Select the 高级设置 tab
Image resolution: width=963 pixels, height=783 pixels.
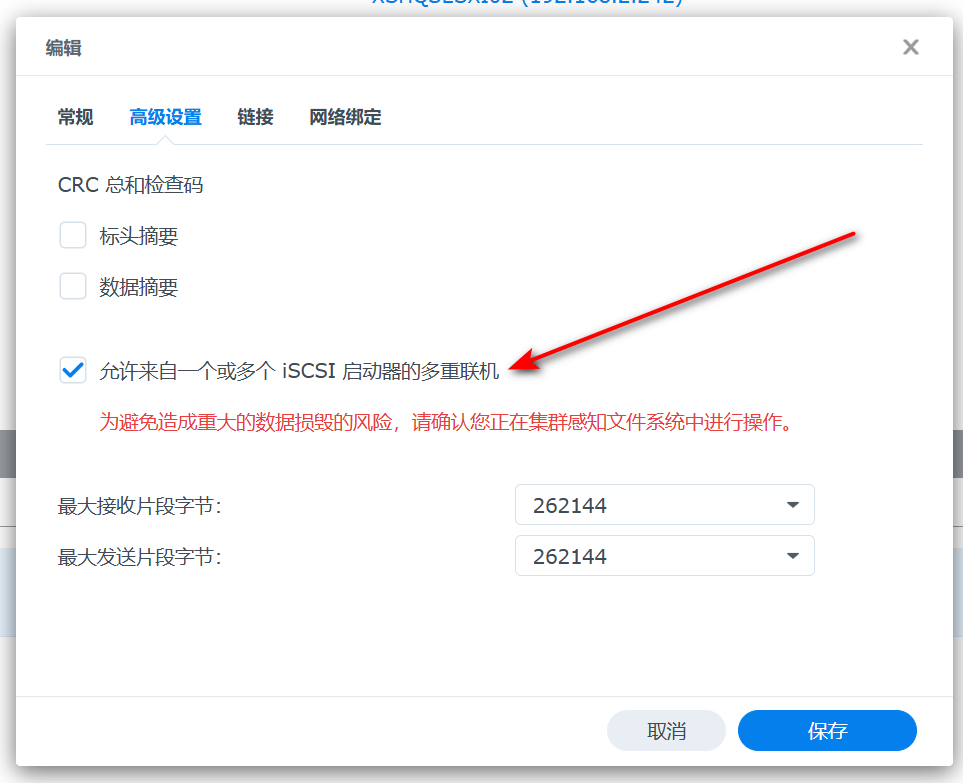[x=165, y=117]
